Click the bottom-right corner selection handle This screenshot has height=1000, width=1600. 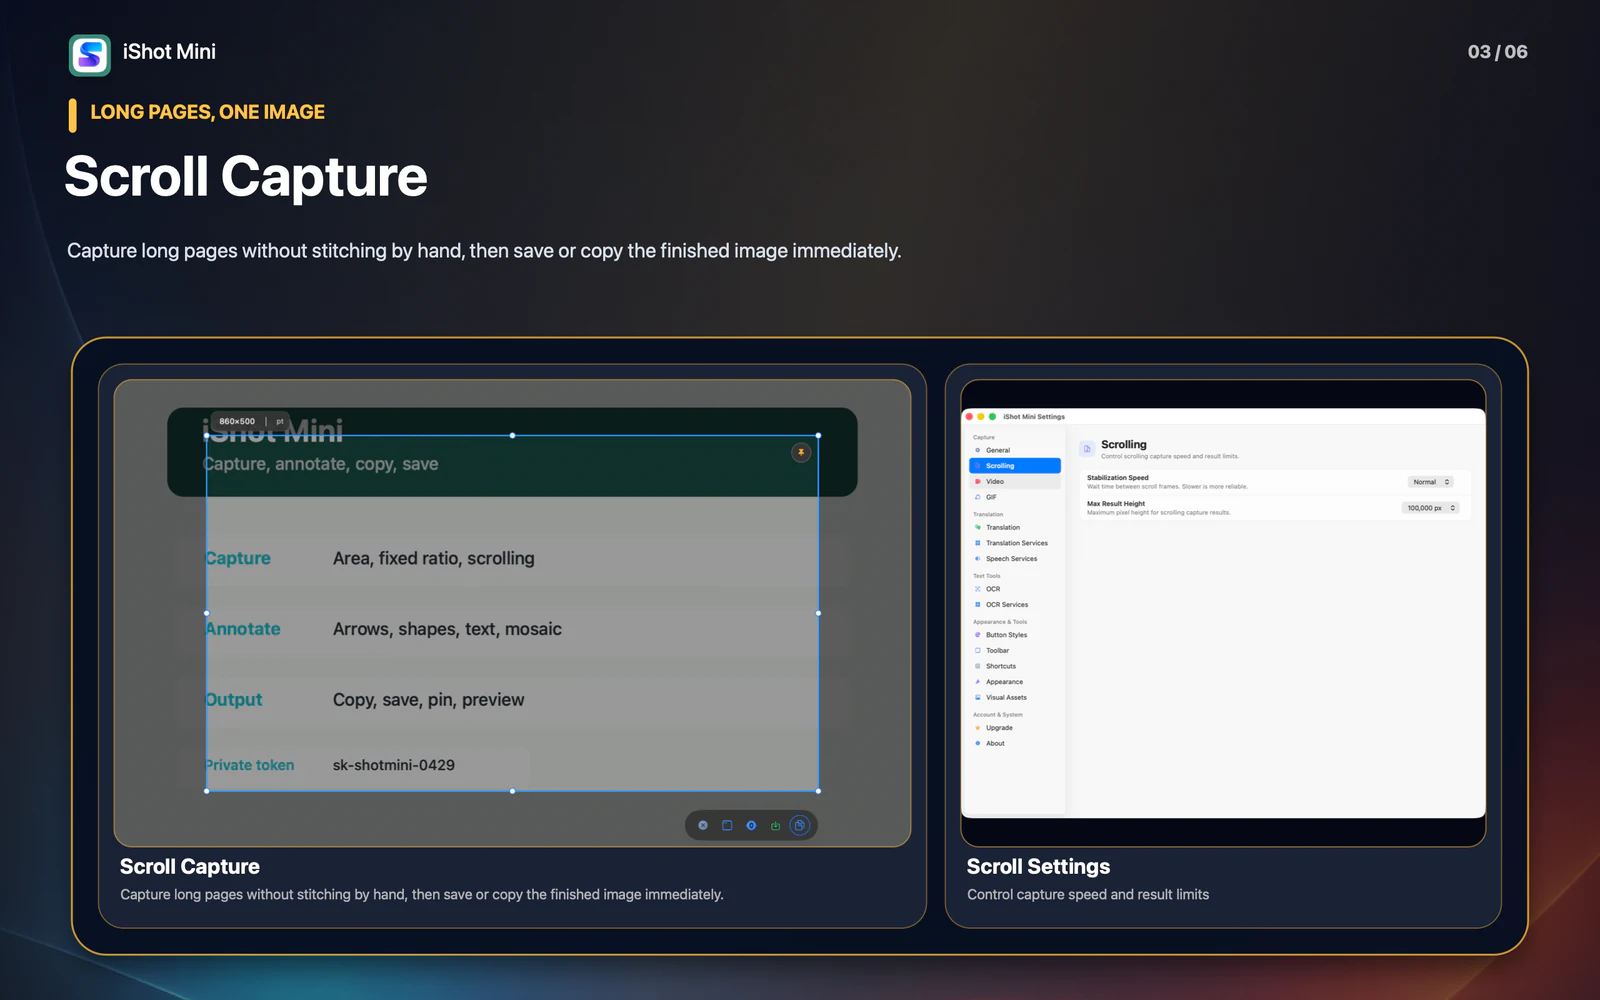818,791
